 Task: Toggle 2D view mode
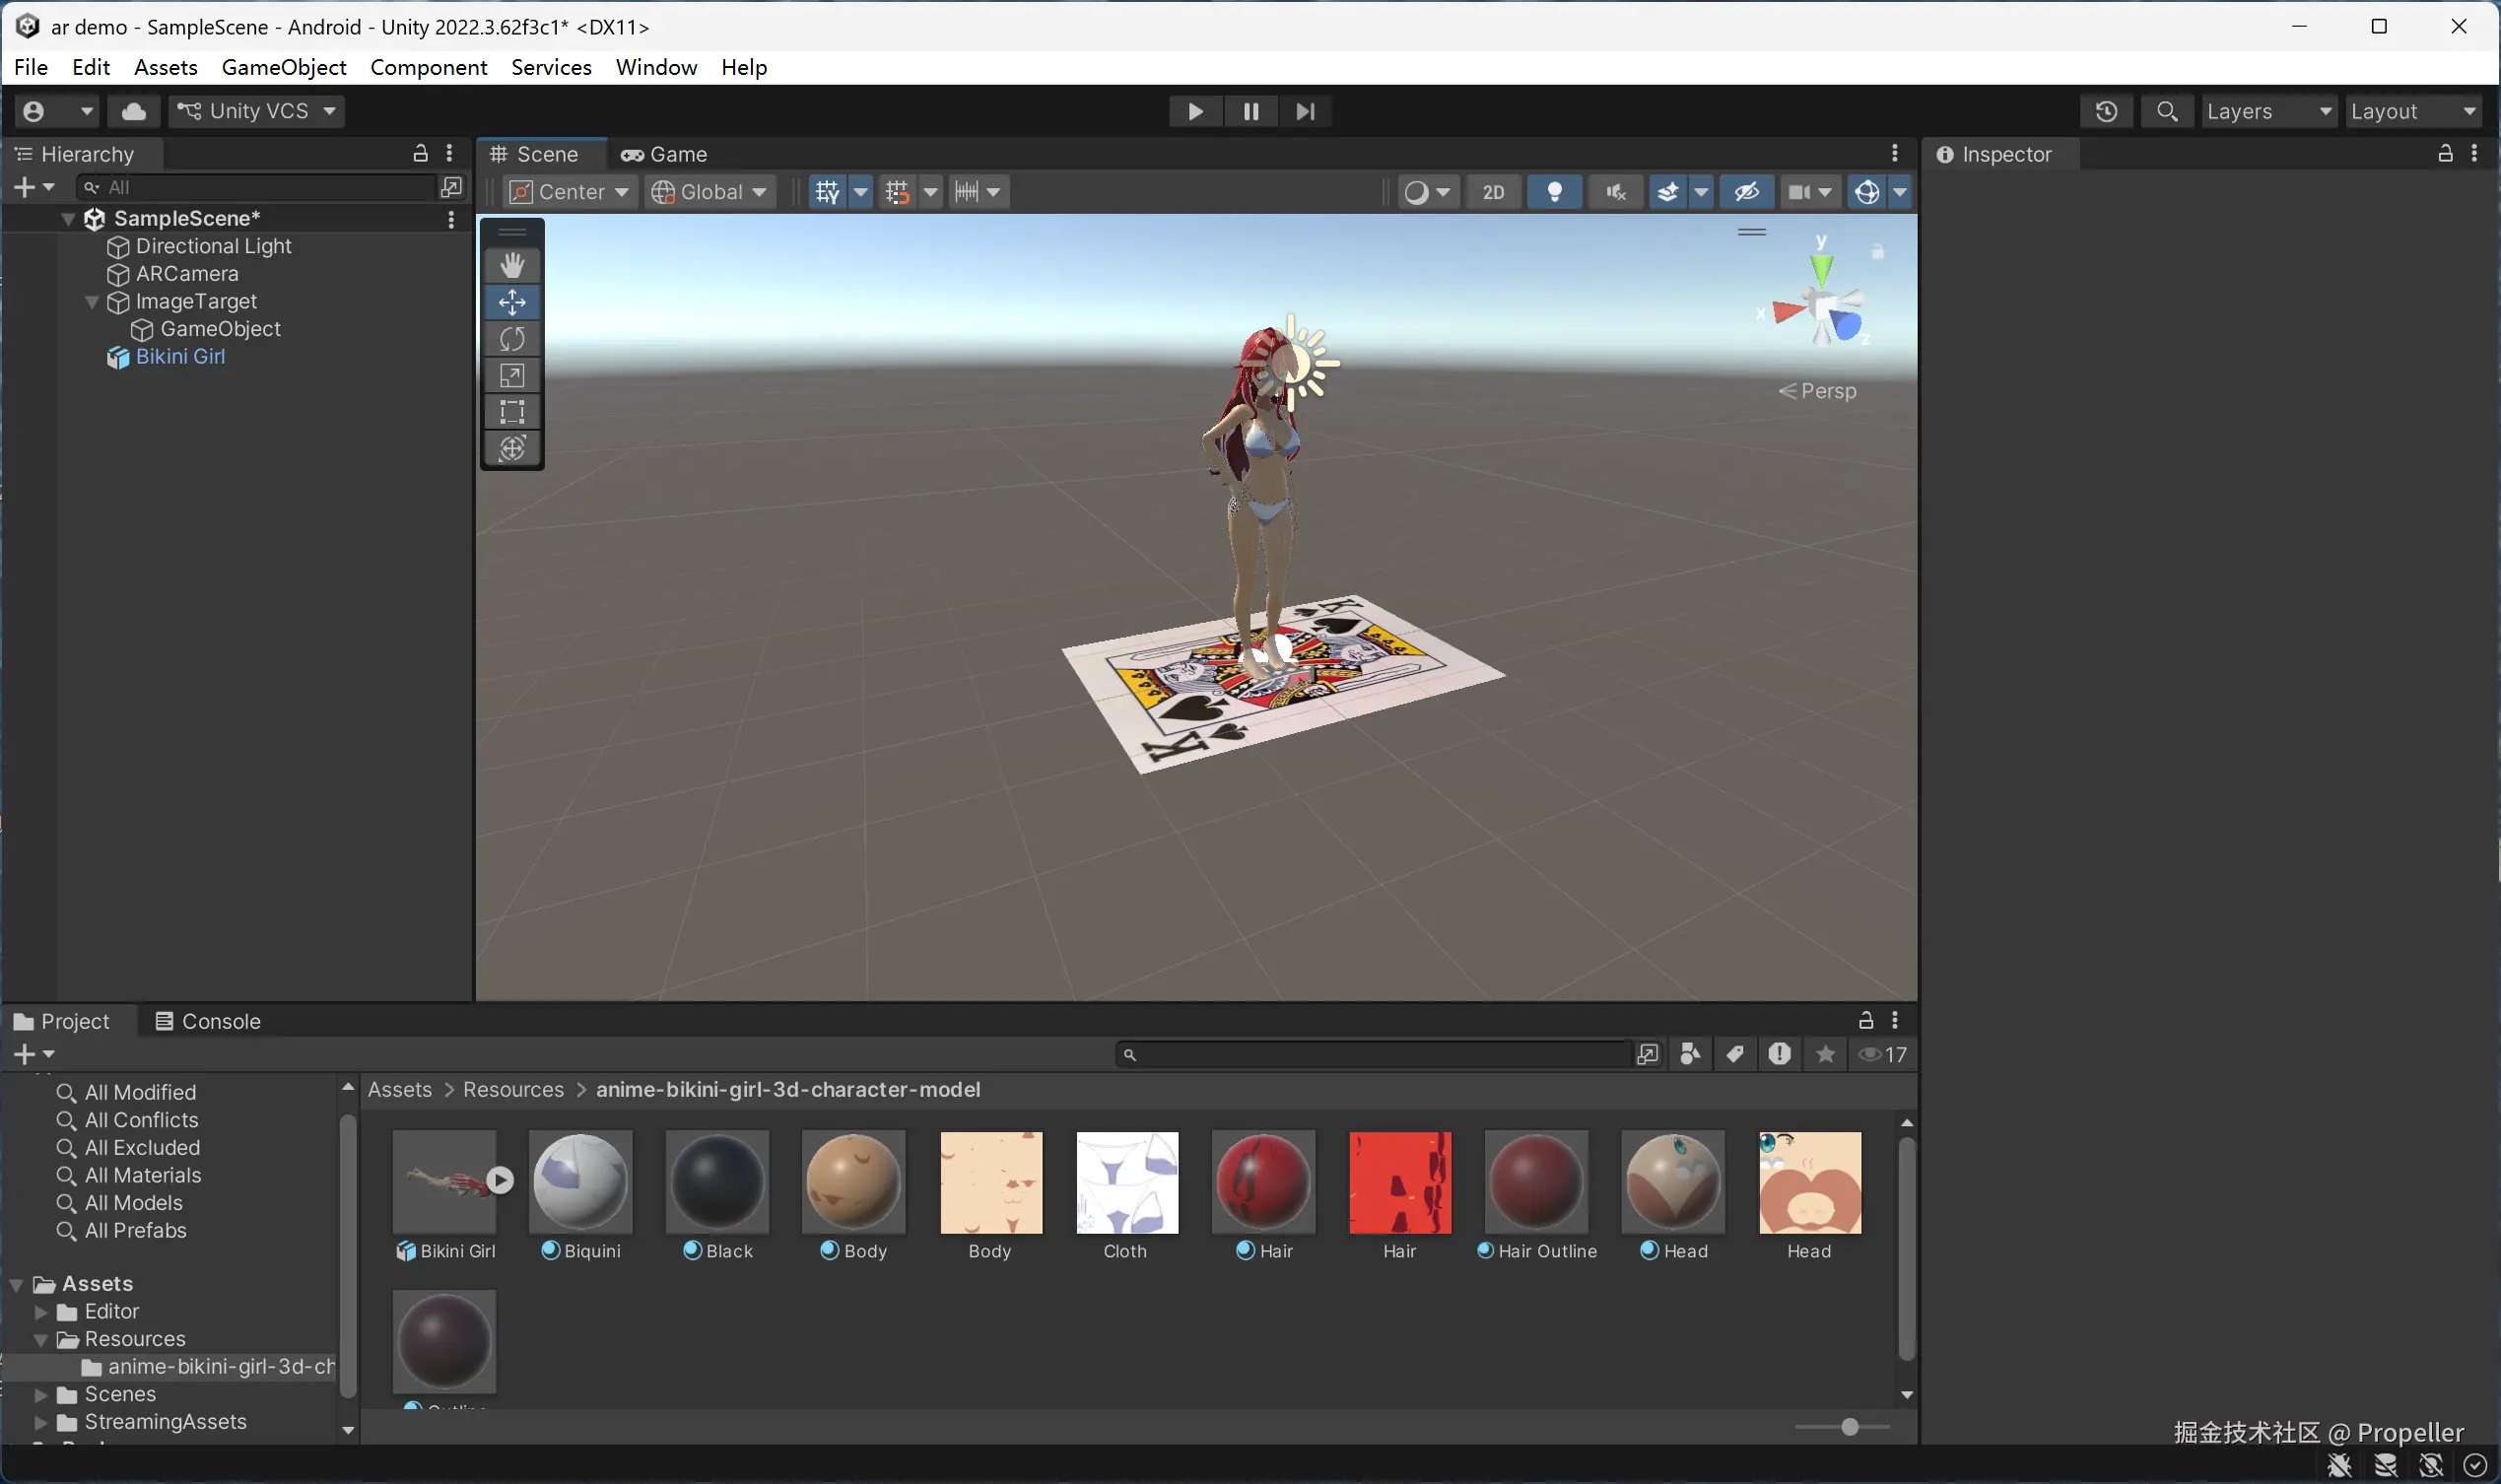click(x=1493, y=192)
